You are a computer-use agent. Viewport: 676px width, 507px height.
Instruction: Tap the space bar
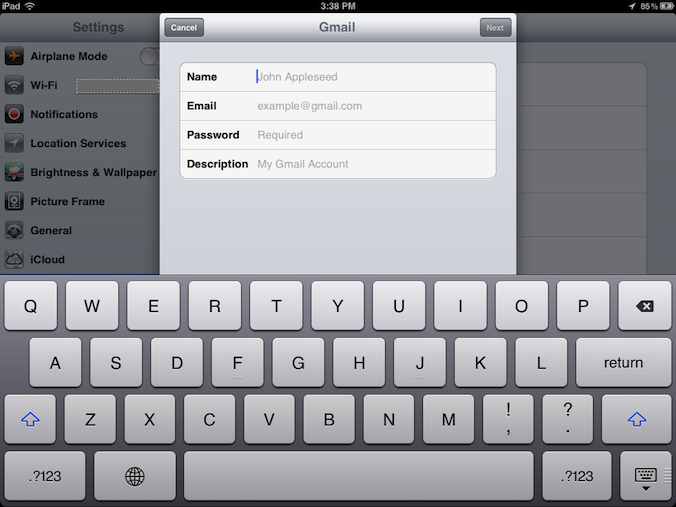[359, 476]
